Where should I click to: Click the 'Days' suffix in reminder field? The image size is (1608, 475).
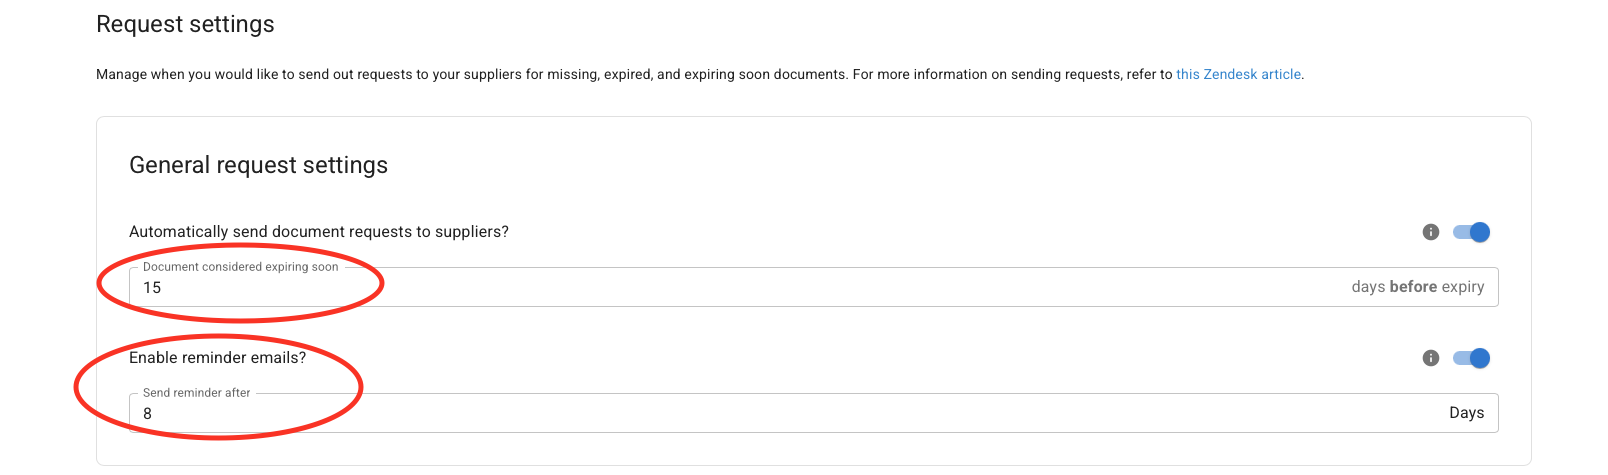tap(1466, 413)
